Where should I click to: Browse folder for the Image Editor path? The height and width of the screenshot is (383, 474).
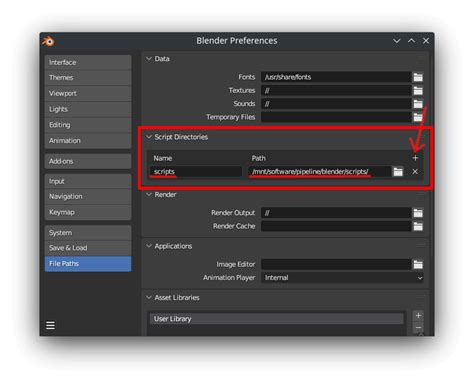pyautogui.click(x=418, y=265)
